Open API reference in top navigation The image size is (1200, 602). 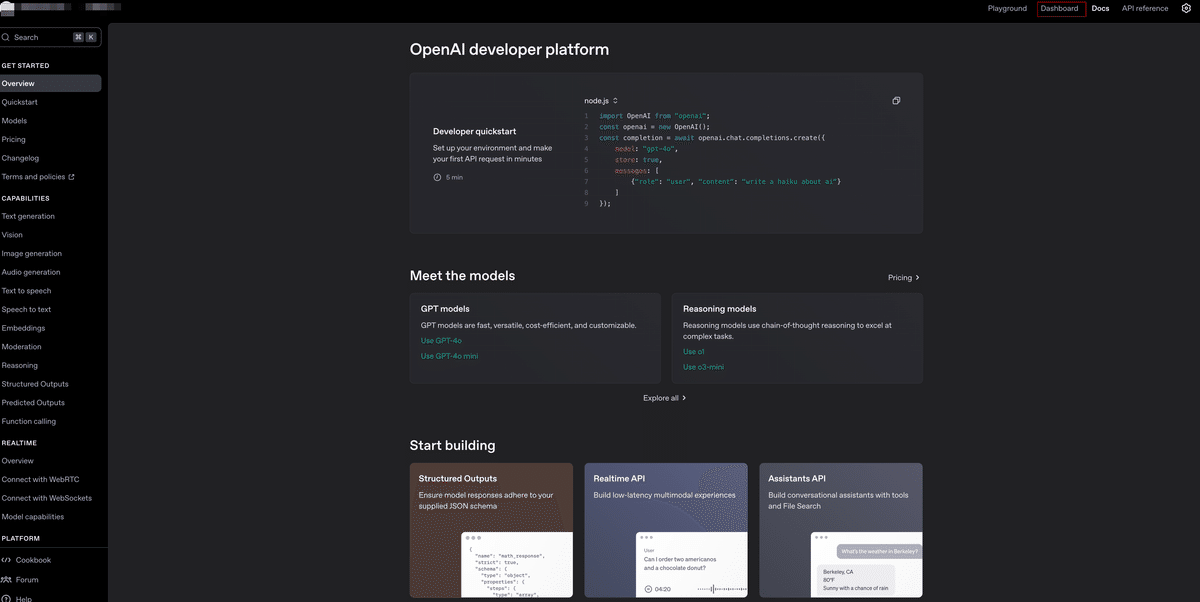(1144, 8)
